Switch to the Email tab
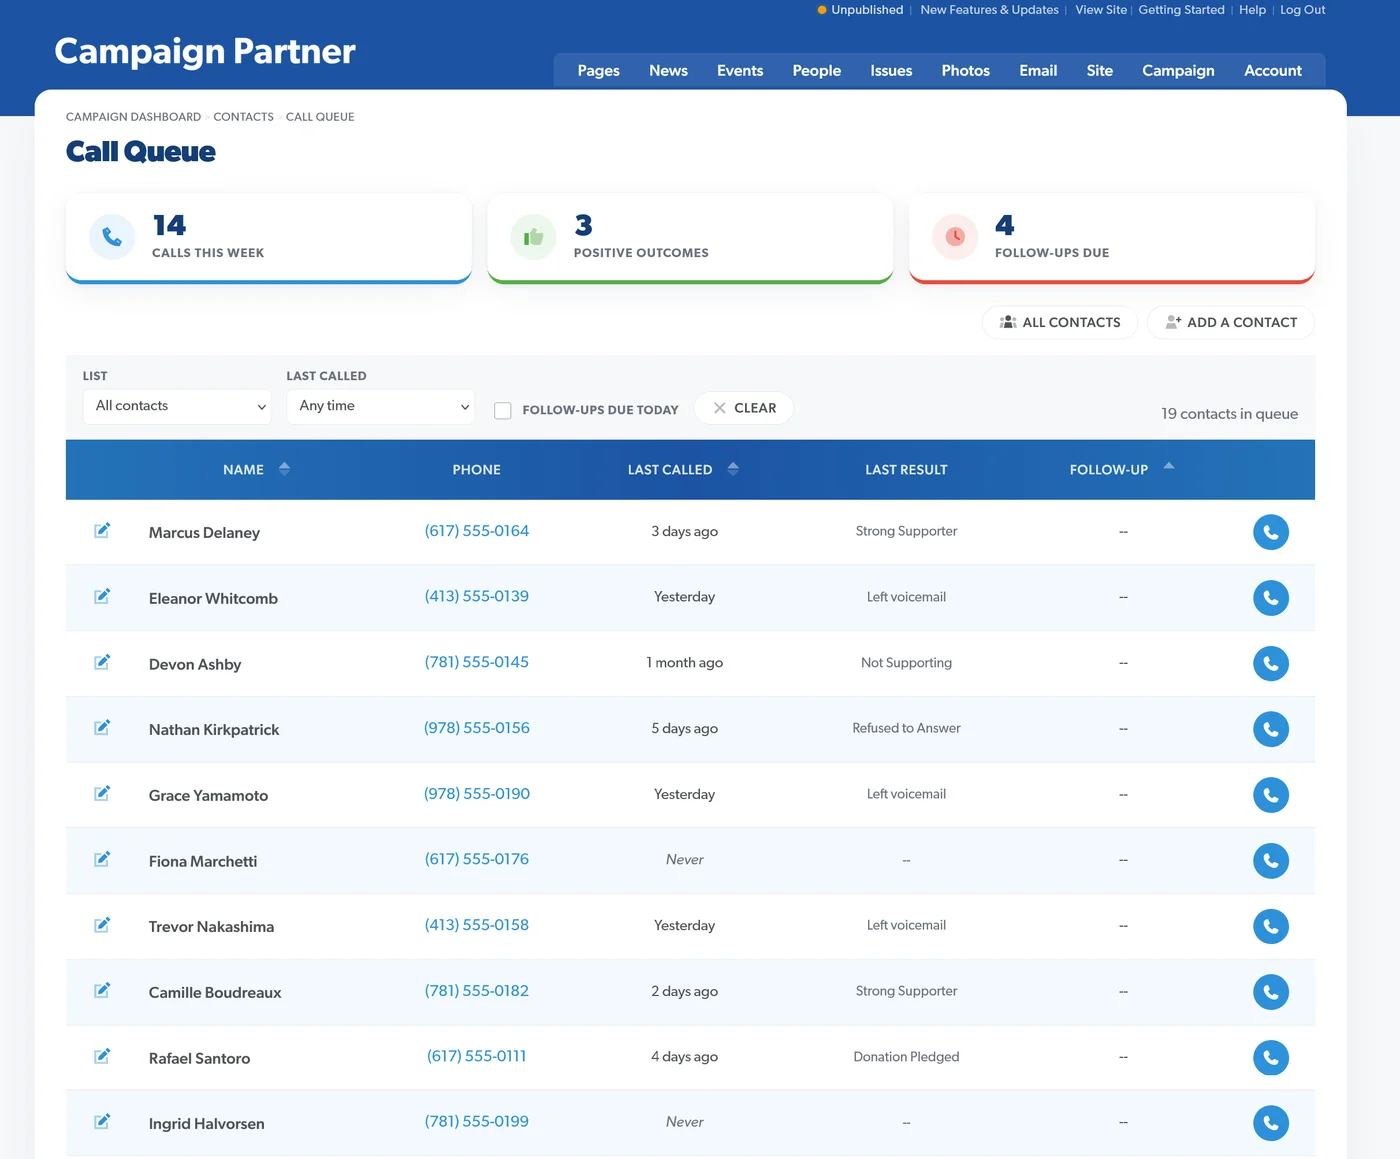This screenshot has width=1400, height=1159. coord(1038,71)
